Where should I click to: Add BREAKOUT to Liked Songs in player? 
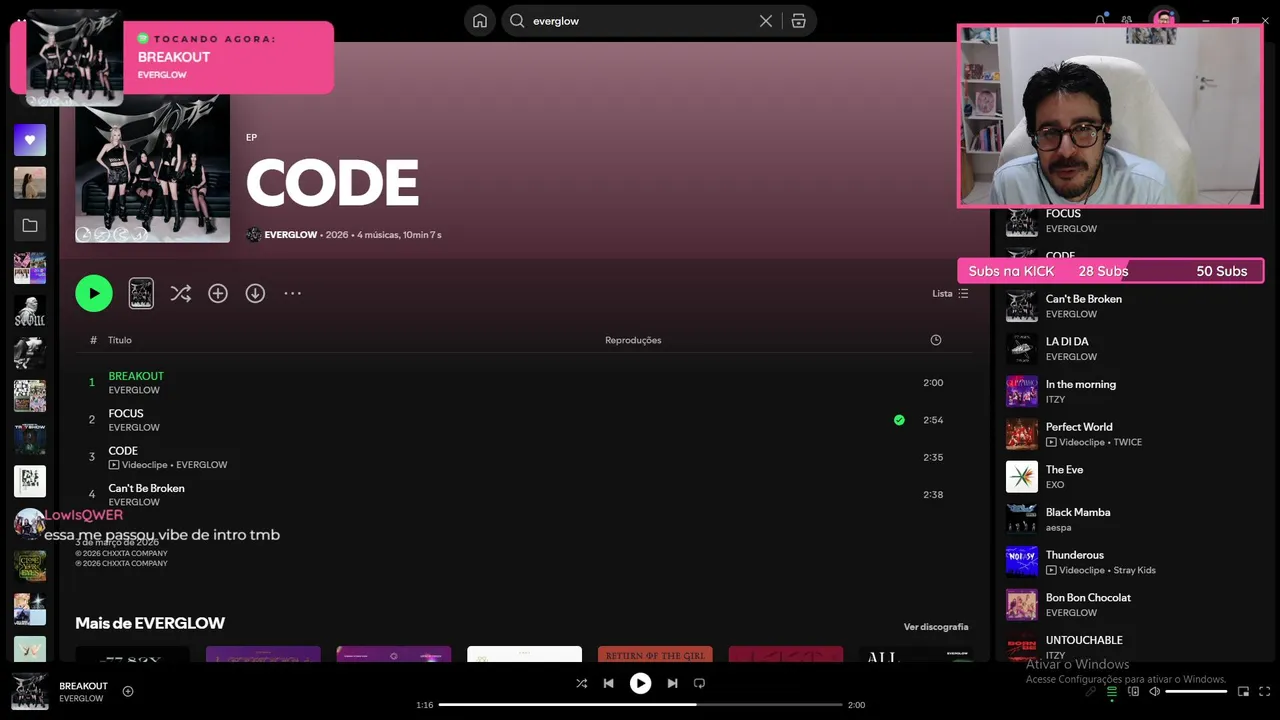[x=128, y=691]
